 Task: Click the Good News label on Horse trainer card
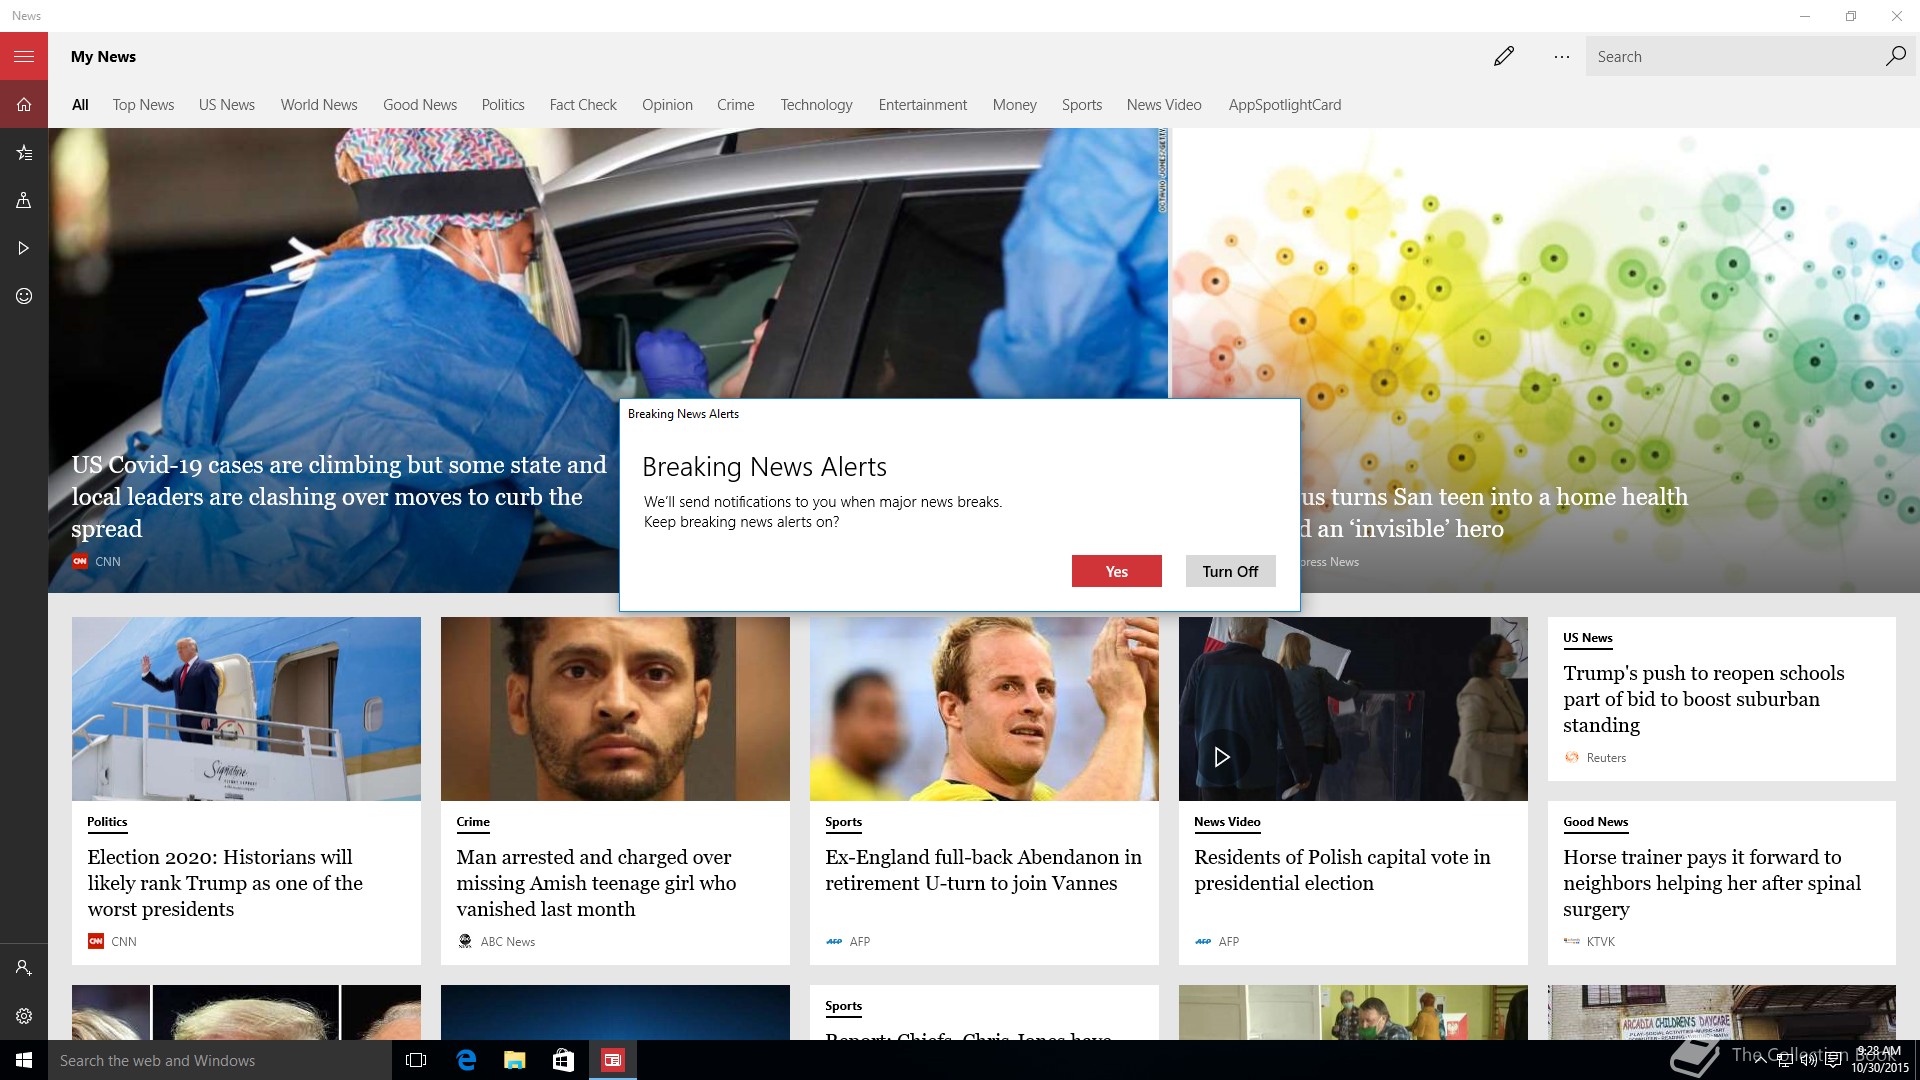1596,822
